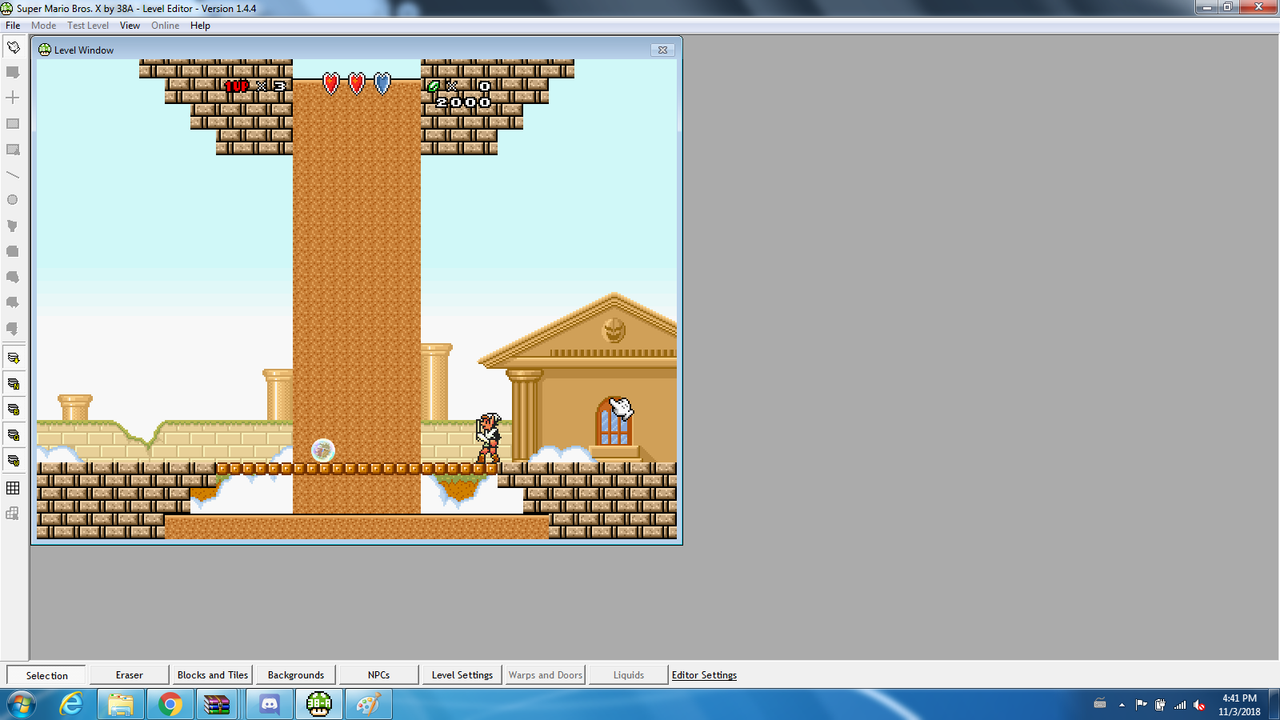This screenshot has height=720, width=1280.
Task: Open WinRAR from the taskbar
Action: (219, 704)
